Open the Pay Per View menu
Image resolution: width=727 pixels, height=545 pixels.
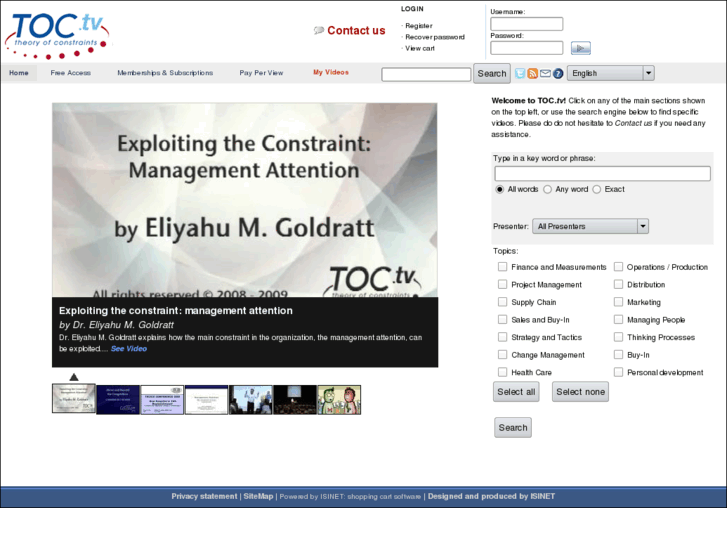click(x=261, y=73)
